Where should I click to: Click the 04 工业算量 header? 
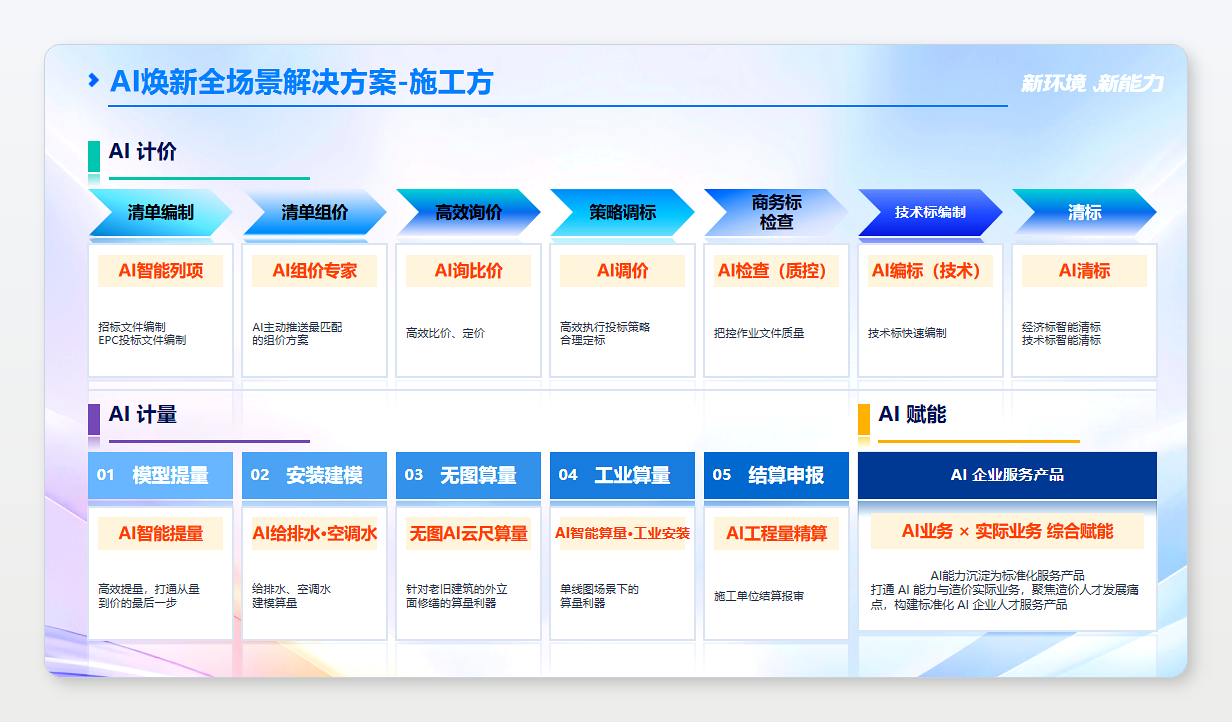click(x=623, y=475)
